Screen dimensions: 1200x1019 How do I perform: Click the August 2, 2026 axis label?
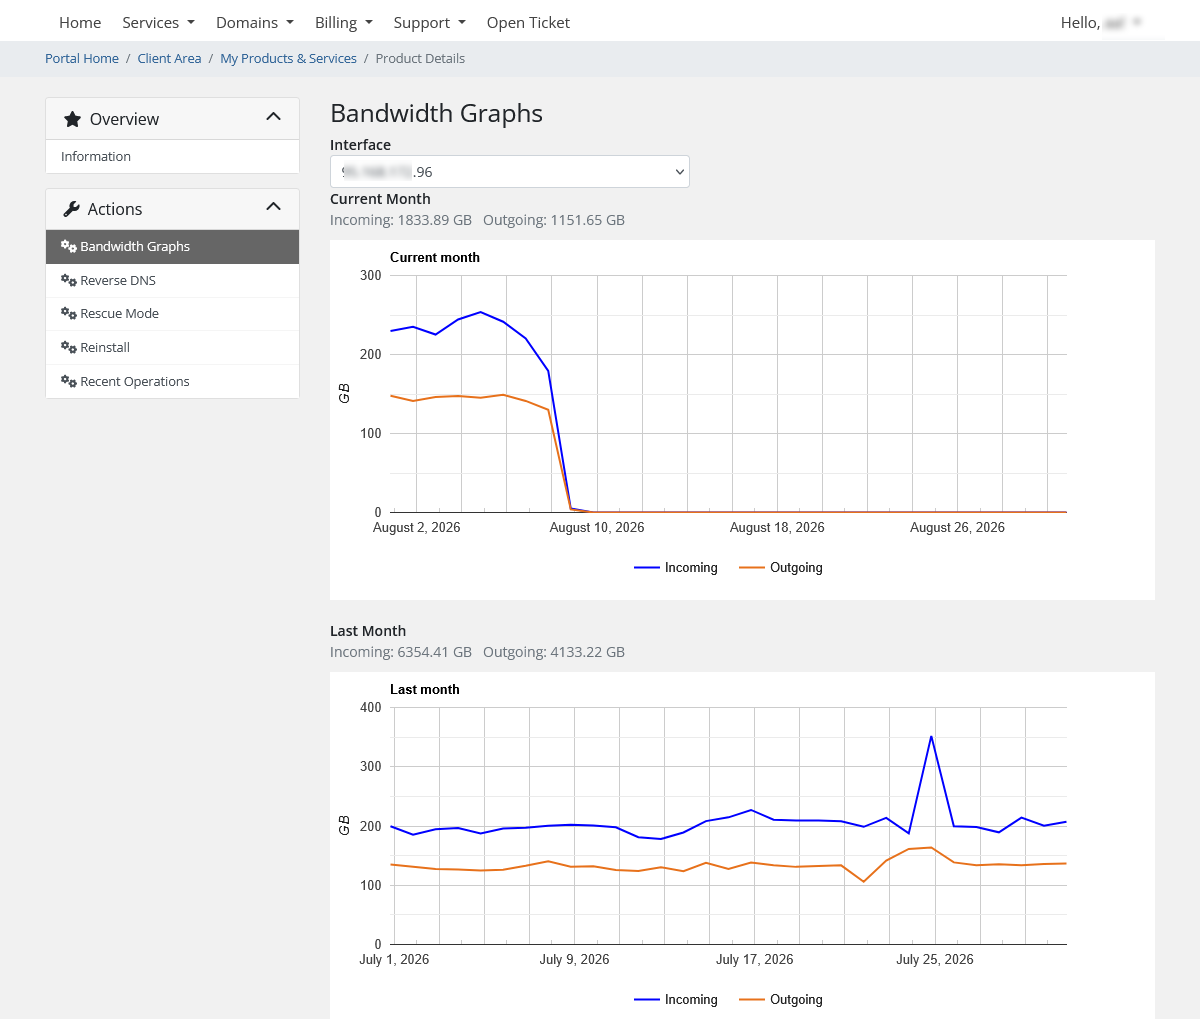(417, 527)
